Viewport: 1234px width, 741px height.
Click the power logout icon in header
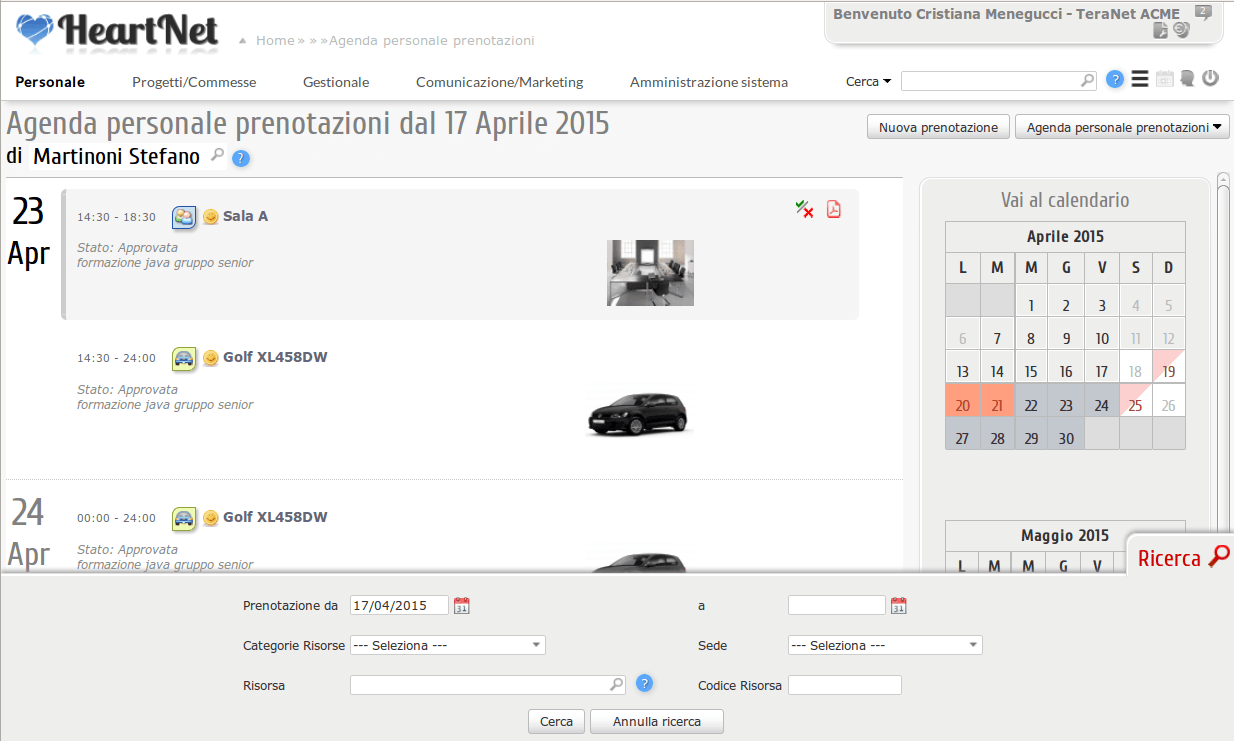point(1210,78)
